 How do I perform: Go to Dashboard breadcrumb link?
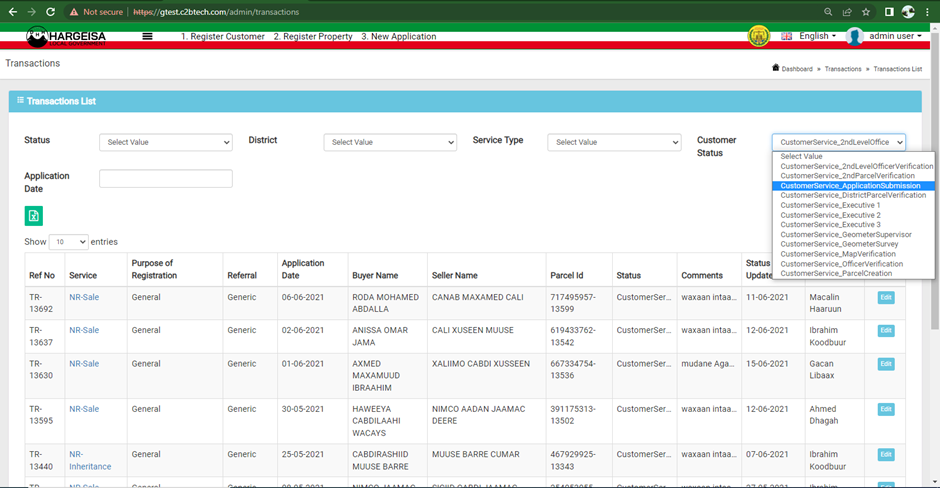[797, 69]
